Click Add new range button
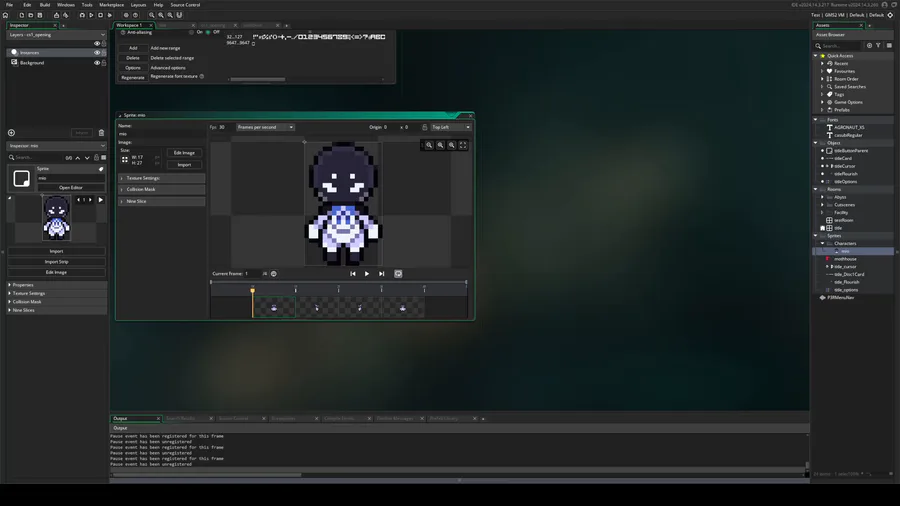Viewport: 900px width, 506px height. [133, 48]
